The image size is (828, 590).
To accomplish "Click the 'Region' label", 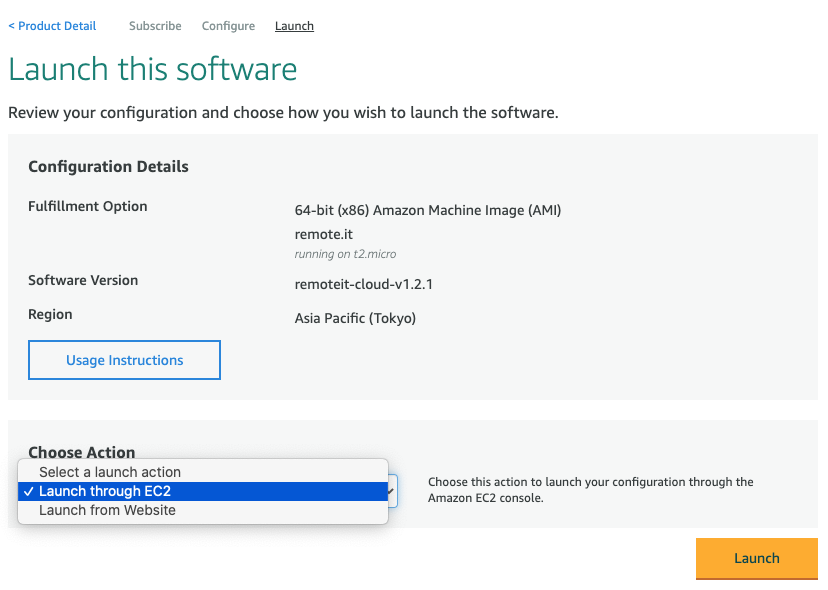I will 50,314.
